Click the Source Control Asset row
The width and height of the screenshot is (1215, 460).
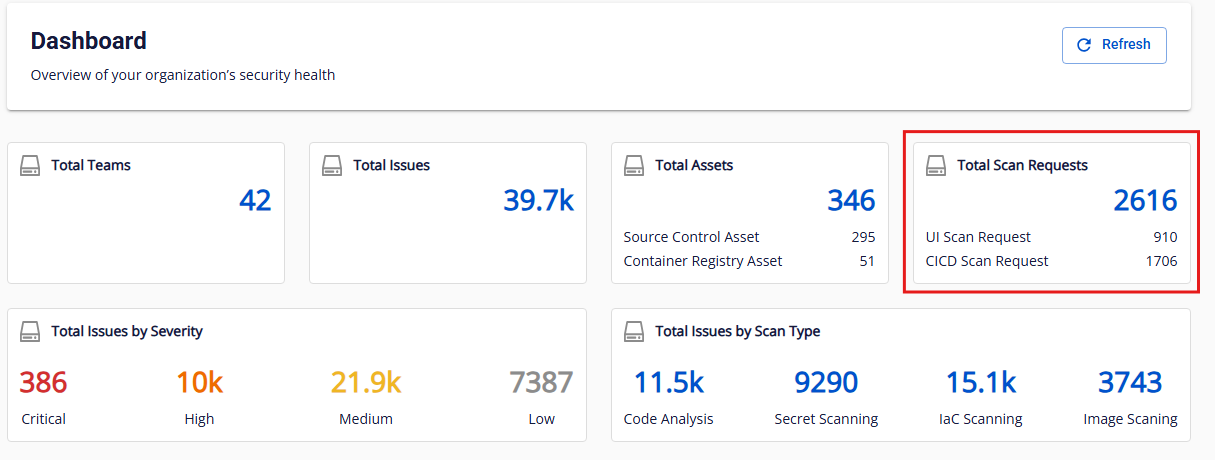749,237
